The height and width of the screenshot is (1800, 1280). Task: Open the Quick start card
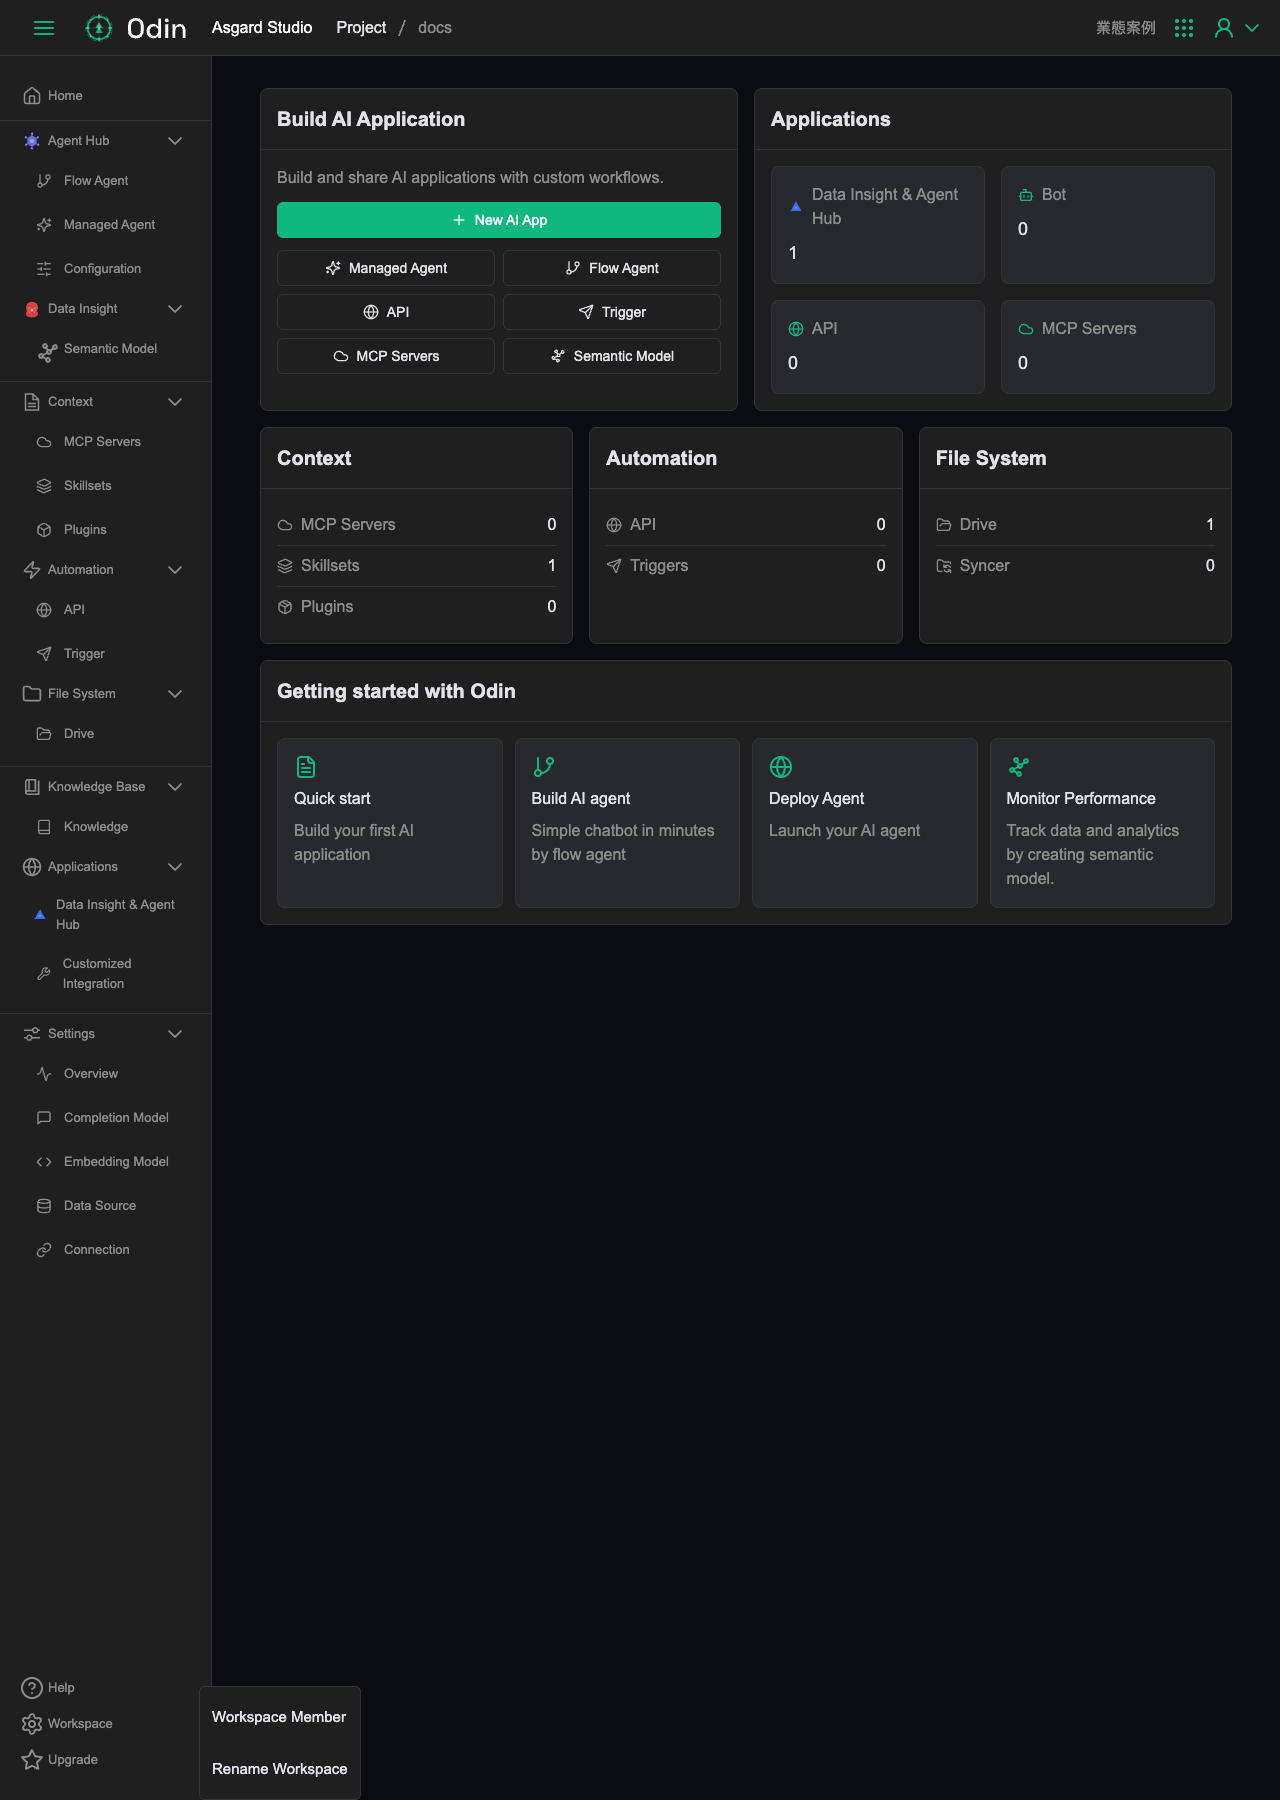click(x=390, y=823)
